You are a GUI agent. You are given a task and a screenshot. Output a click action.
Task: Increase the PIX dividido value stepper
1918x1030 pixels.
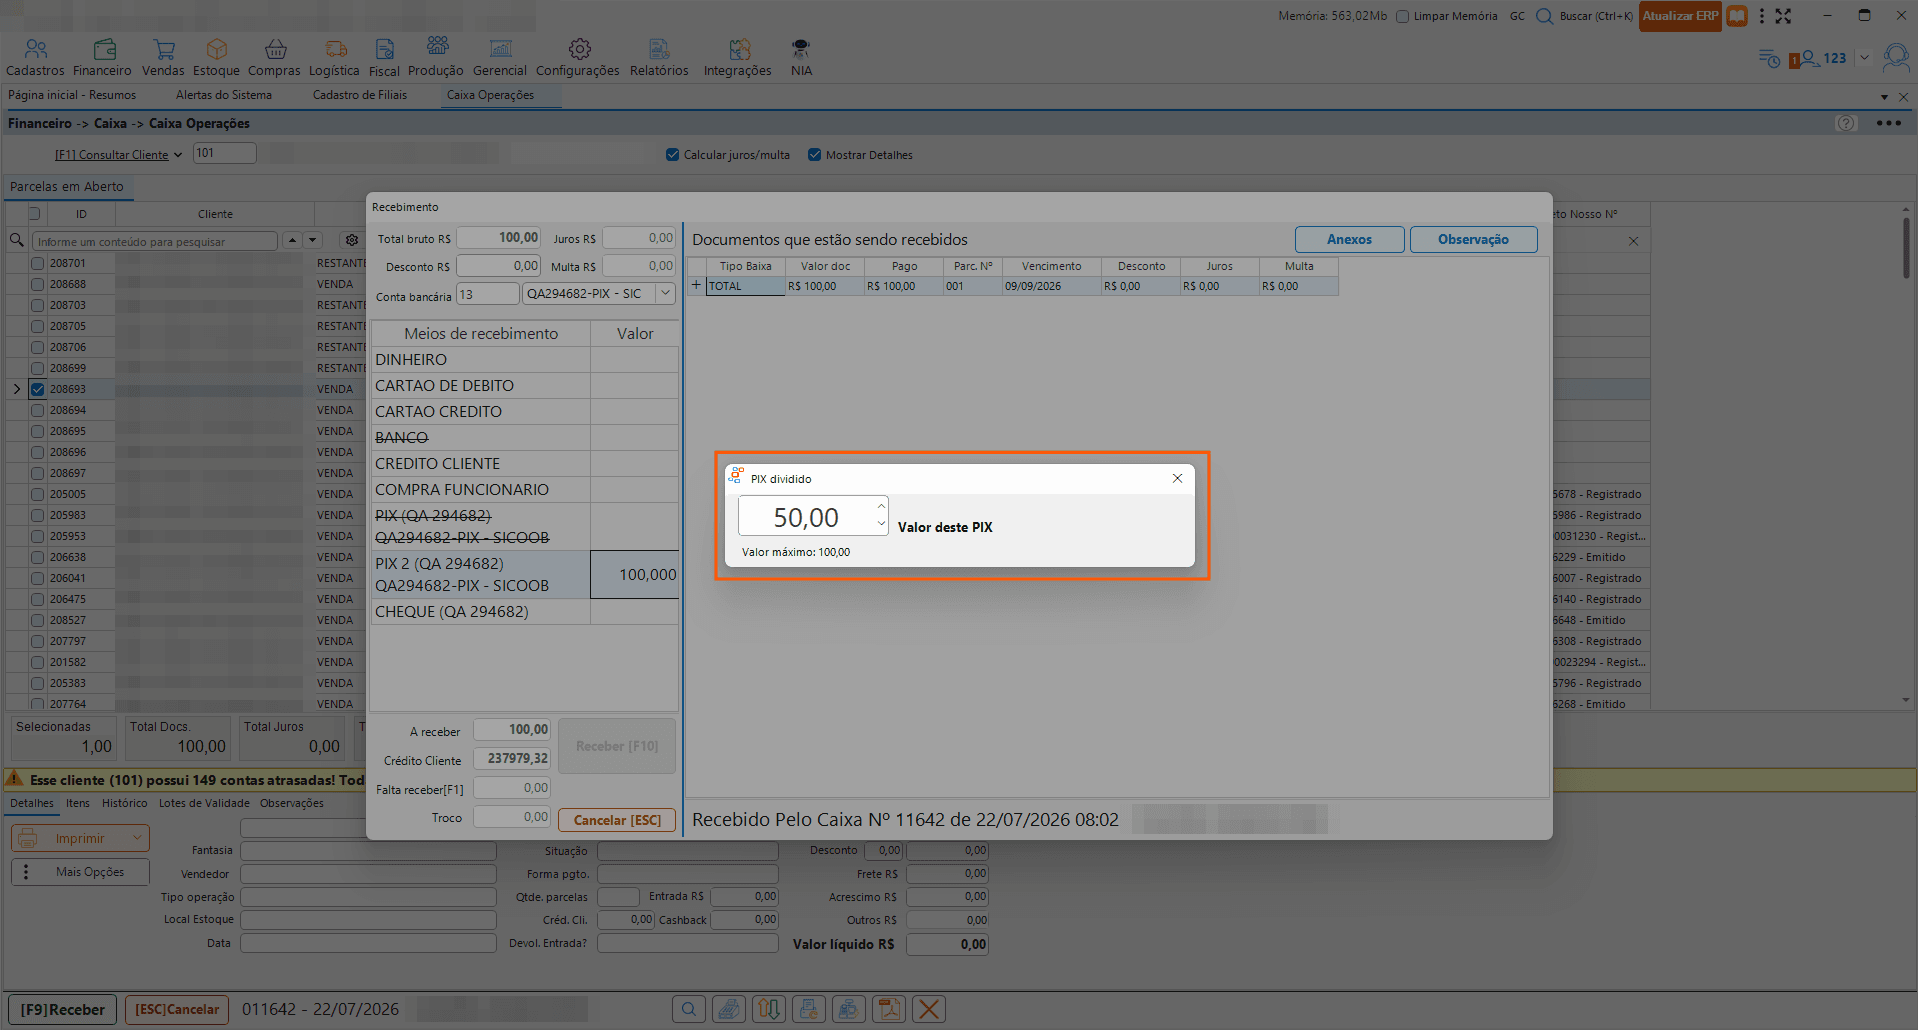click(x=881, y=506)
